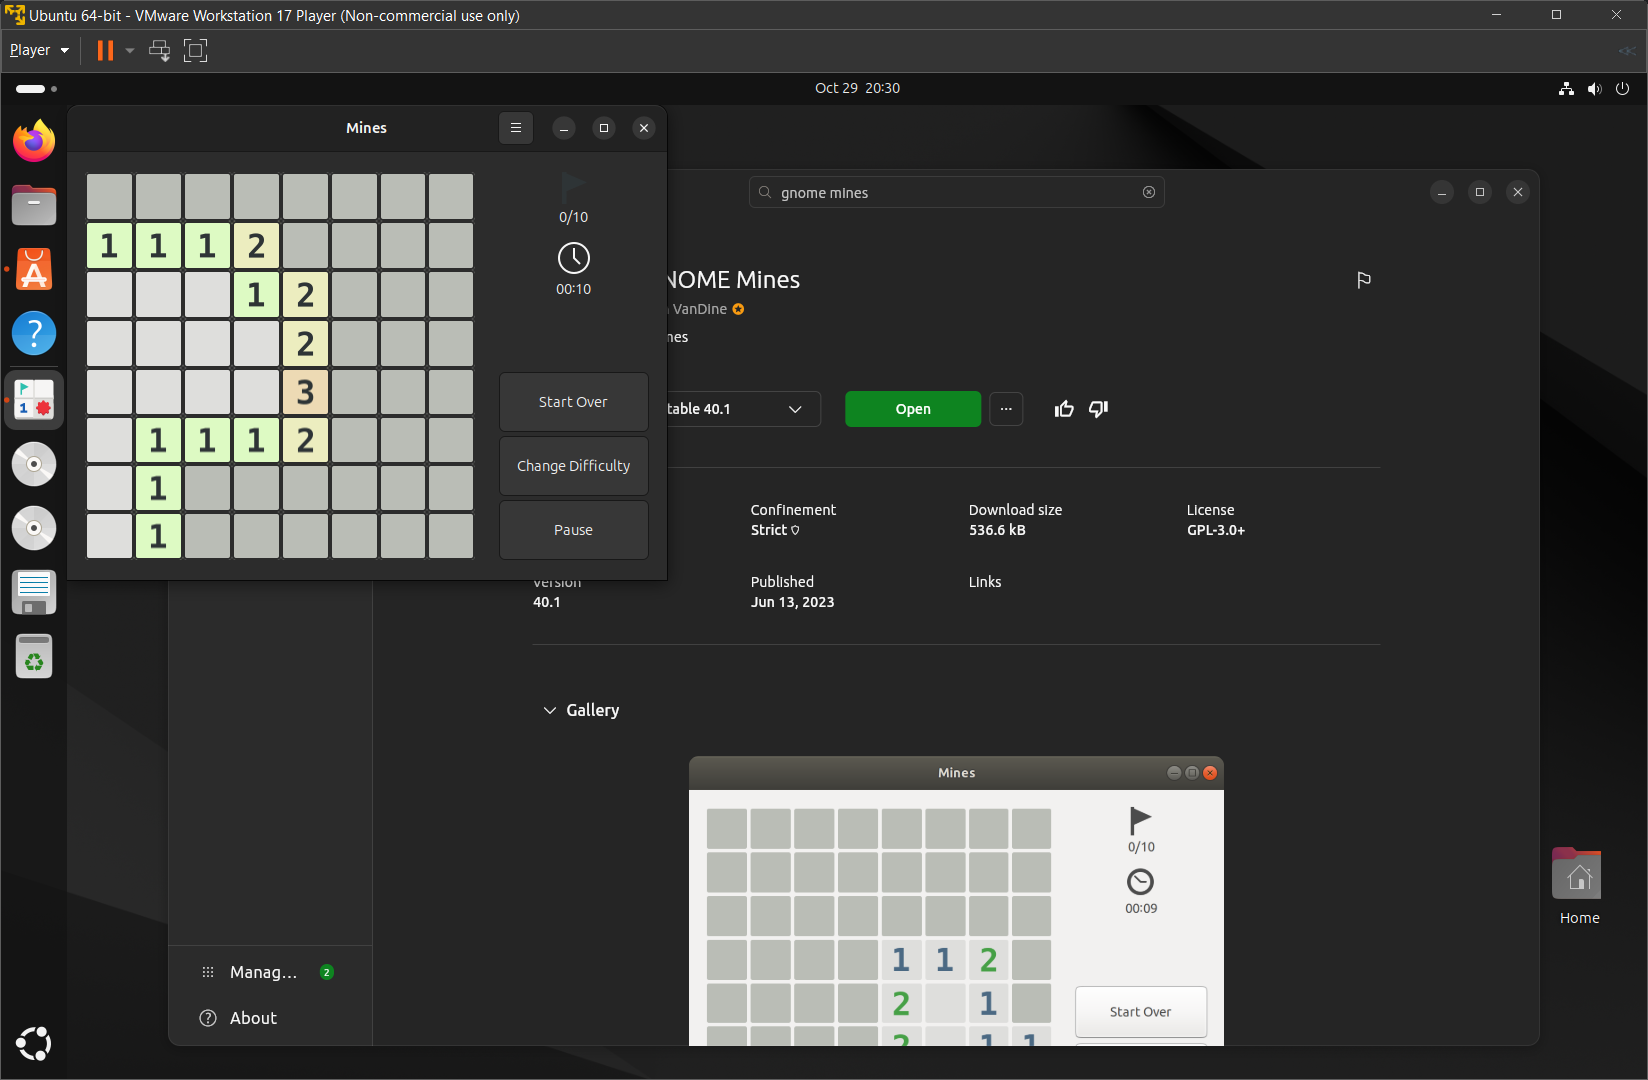This screenshot has height=1080, width=1648.
Task: Click the green Open button
Action: pos(913,409)
